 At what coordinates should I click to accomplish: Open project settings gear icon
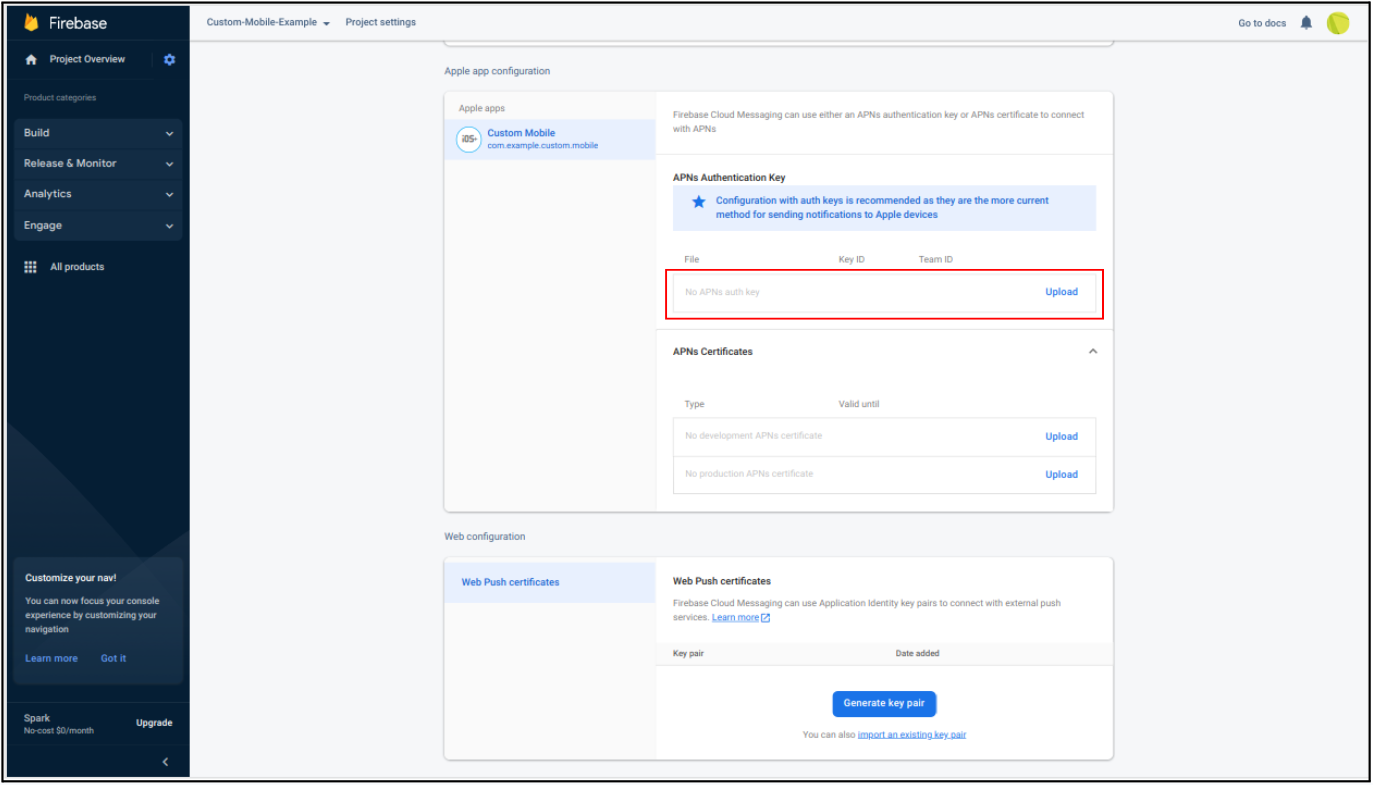tap(169, 60)
